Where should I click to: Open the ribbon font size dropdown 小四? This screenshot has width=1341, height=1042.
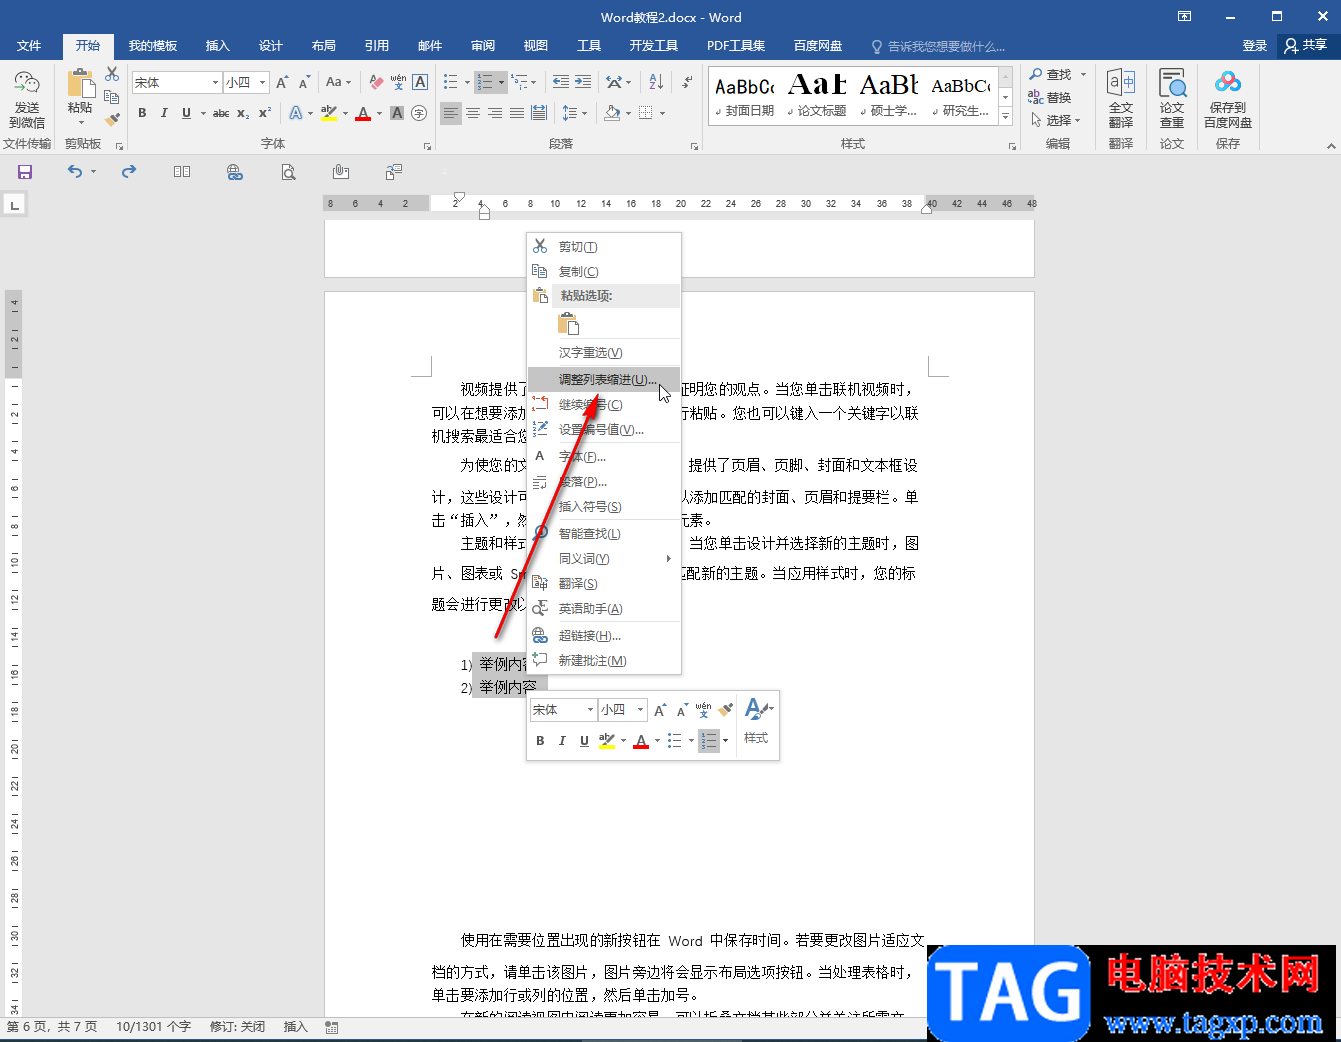point(263,82)
